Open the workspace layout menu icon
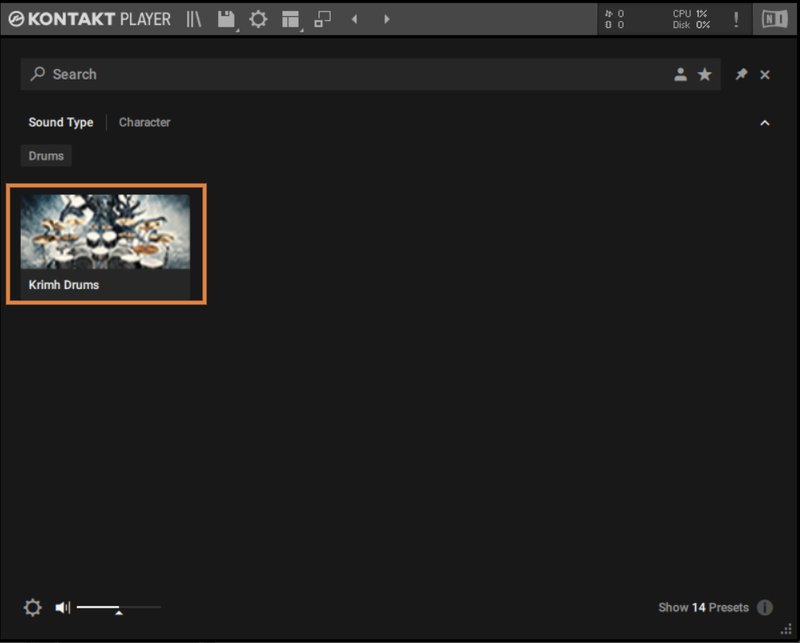 pyautogui.click(x=290, y=19)
